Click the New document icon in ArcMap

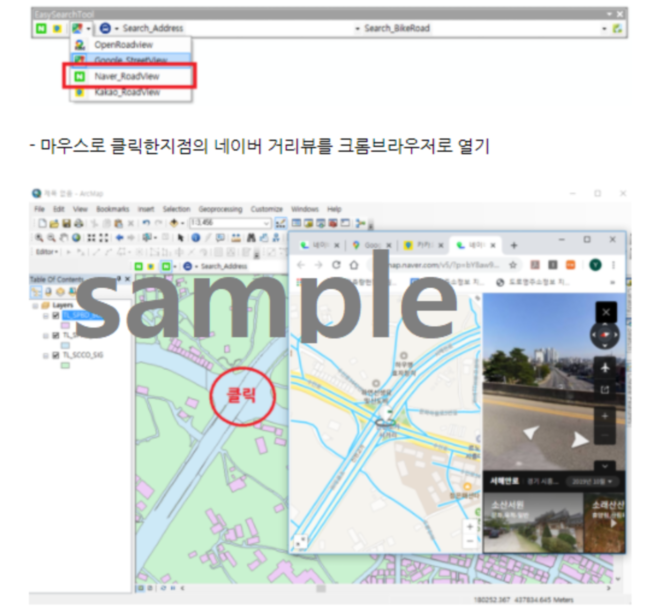42,223
